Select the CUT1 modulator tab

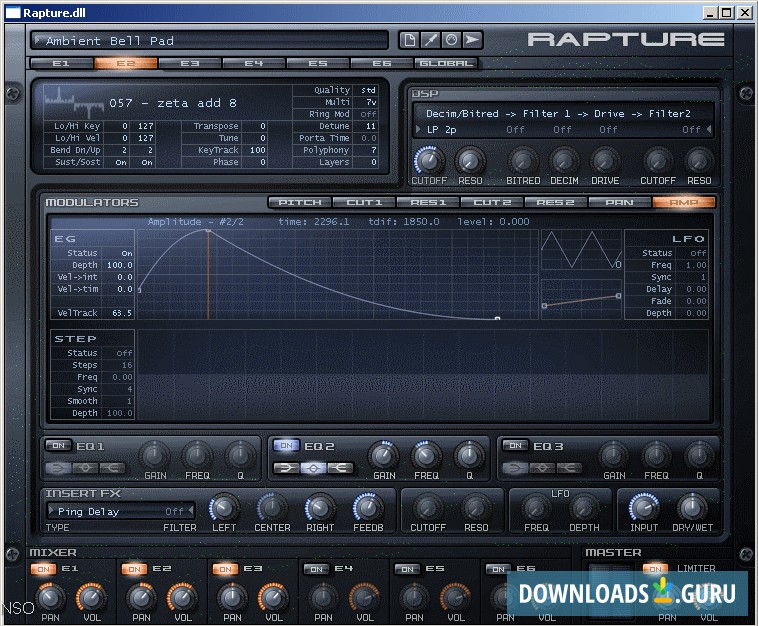pos(364,202)
